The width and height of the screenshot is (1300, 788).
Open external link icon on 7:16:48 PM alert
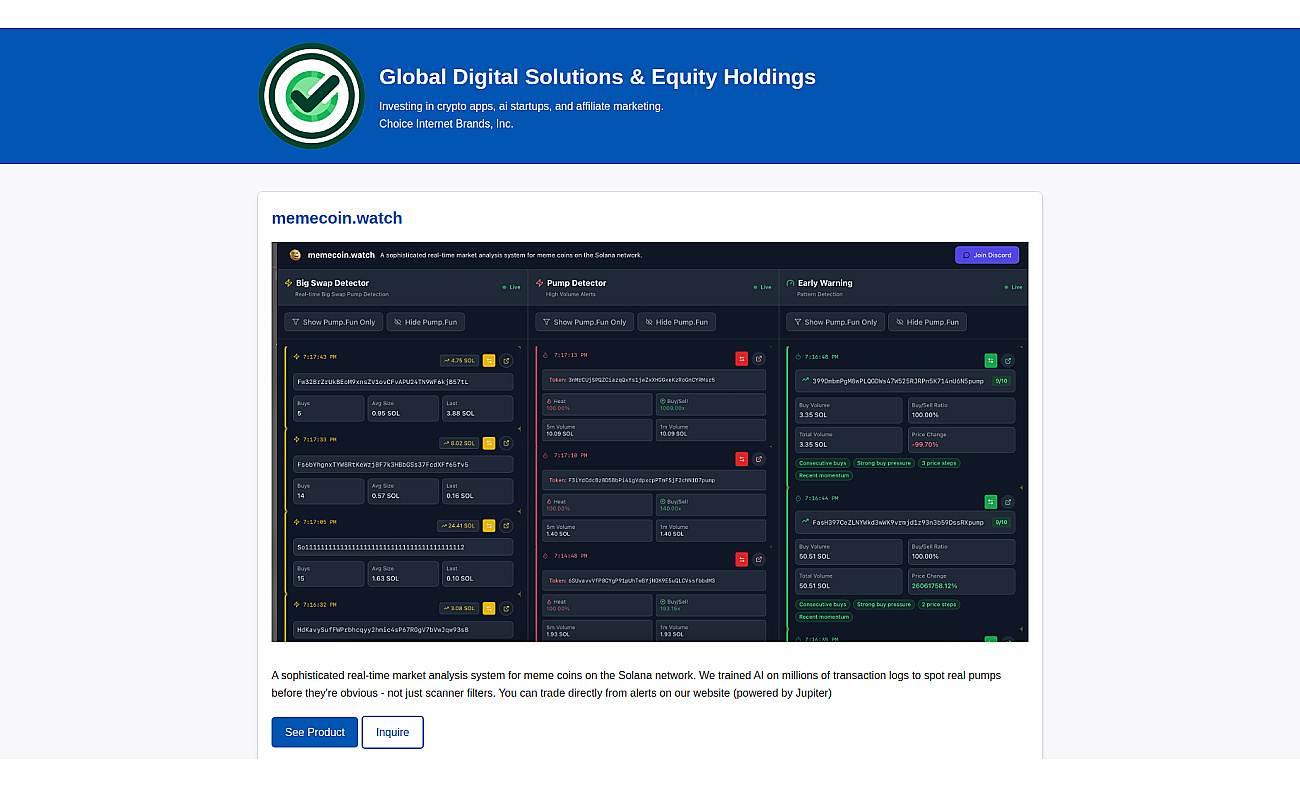(x=1008, y=361)
